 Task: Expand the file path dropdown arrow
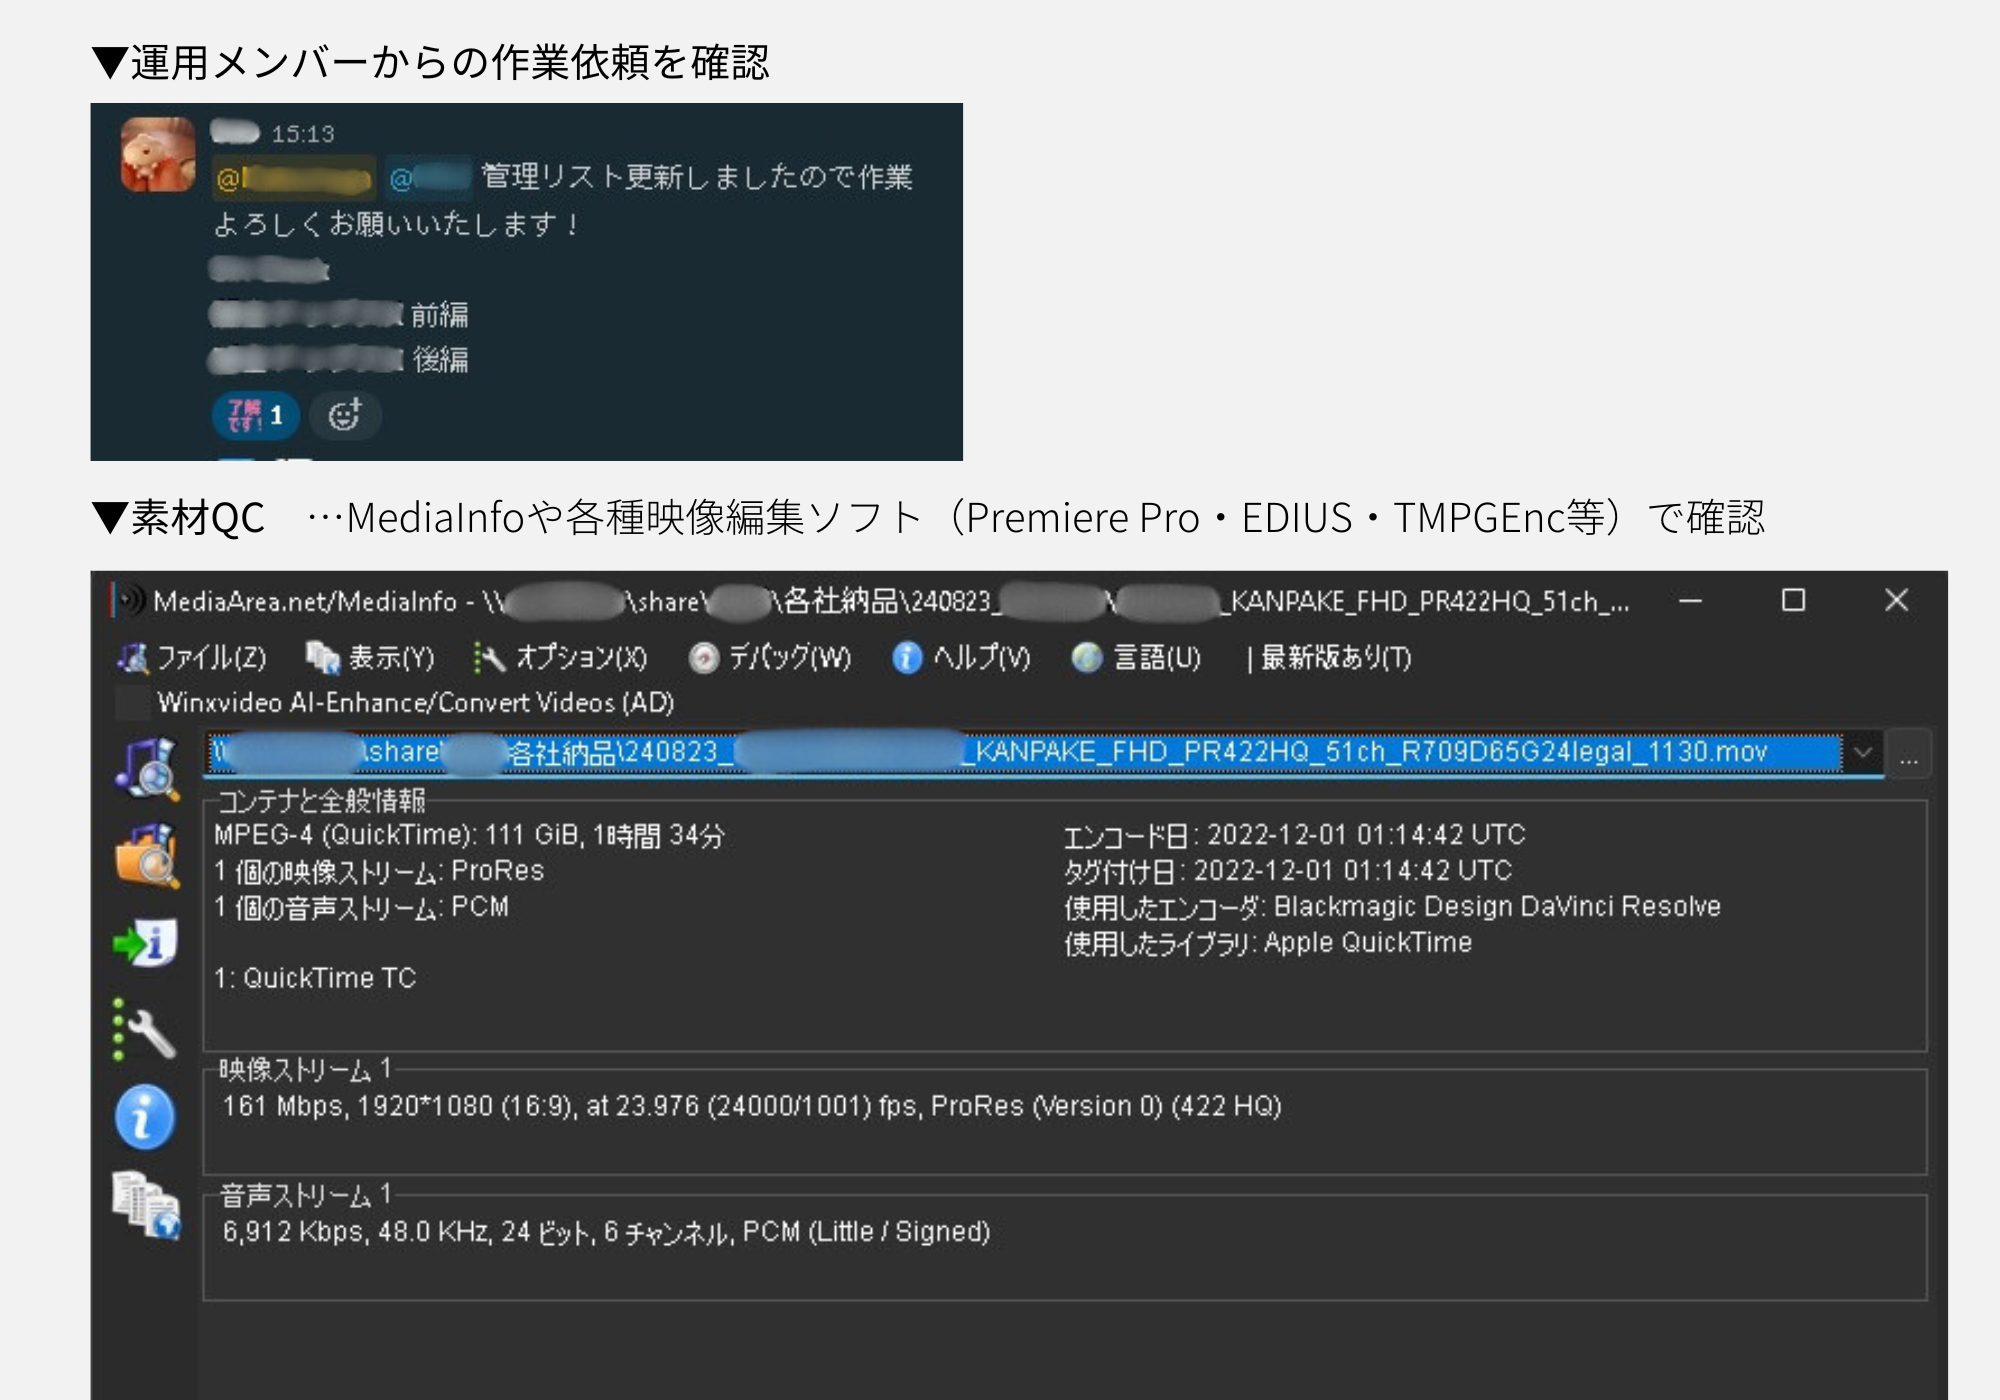coord(1863,752)
